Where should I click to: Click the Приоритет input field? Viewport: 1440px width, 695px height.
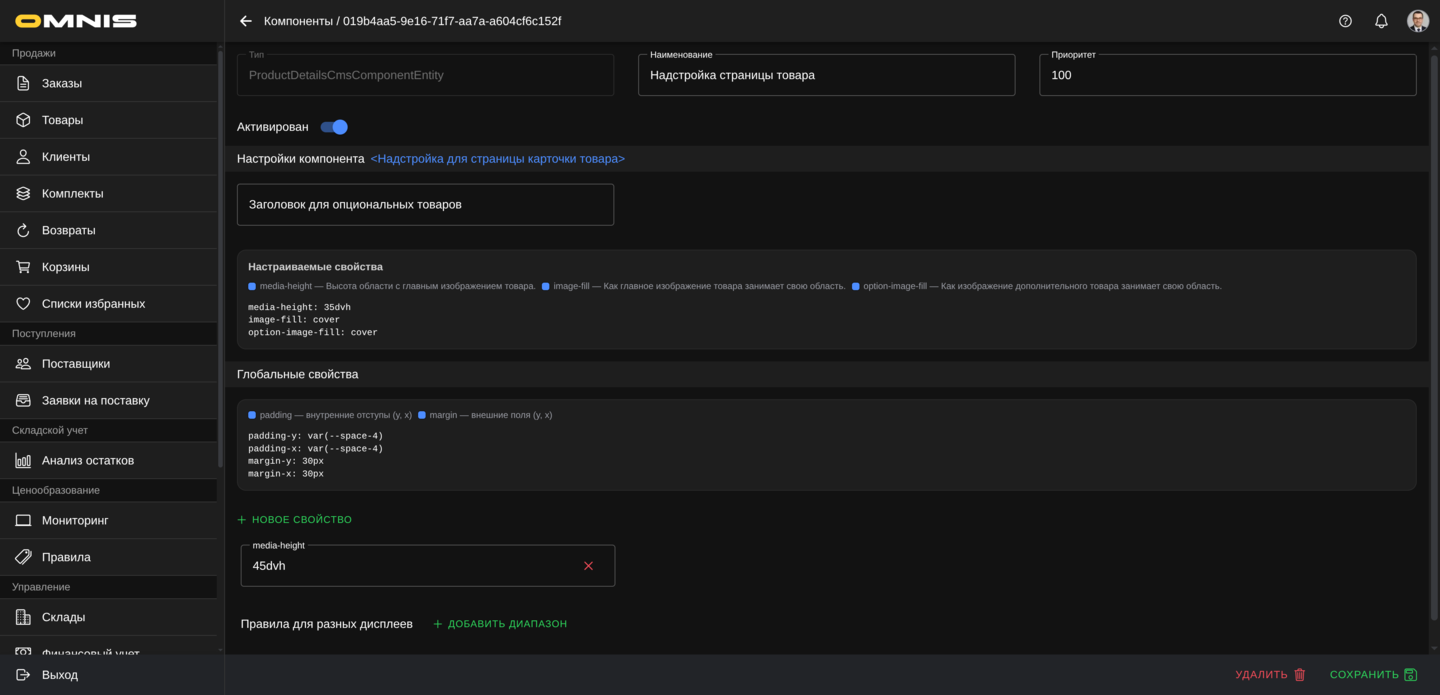tap(1227, 75)
